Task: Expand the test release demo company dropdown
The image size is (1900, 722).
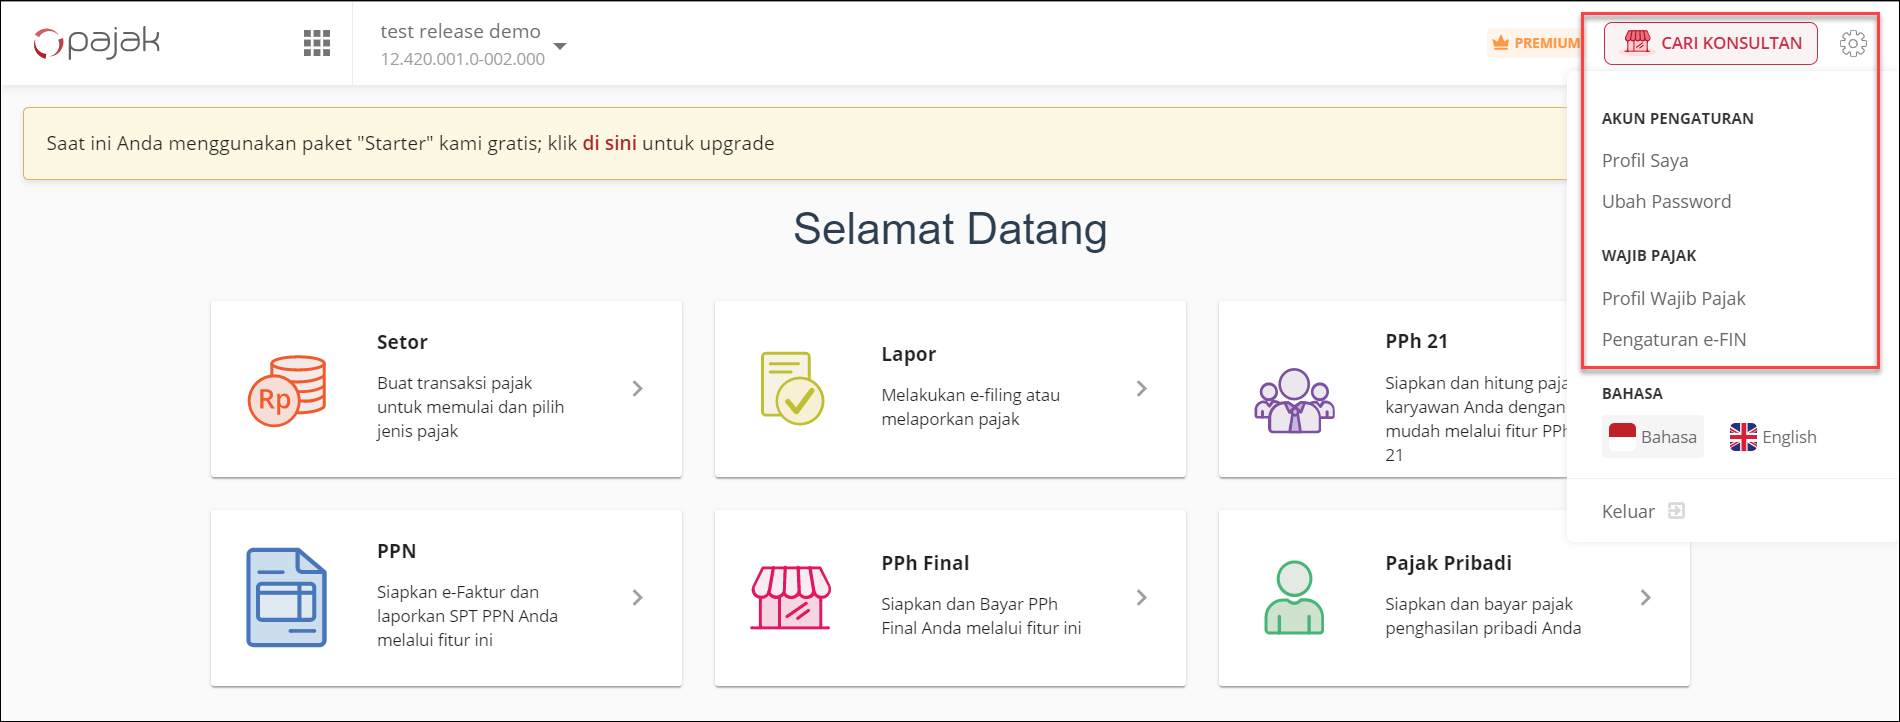Action: tap(560, 46)
